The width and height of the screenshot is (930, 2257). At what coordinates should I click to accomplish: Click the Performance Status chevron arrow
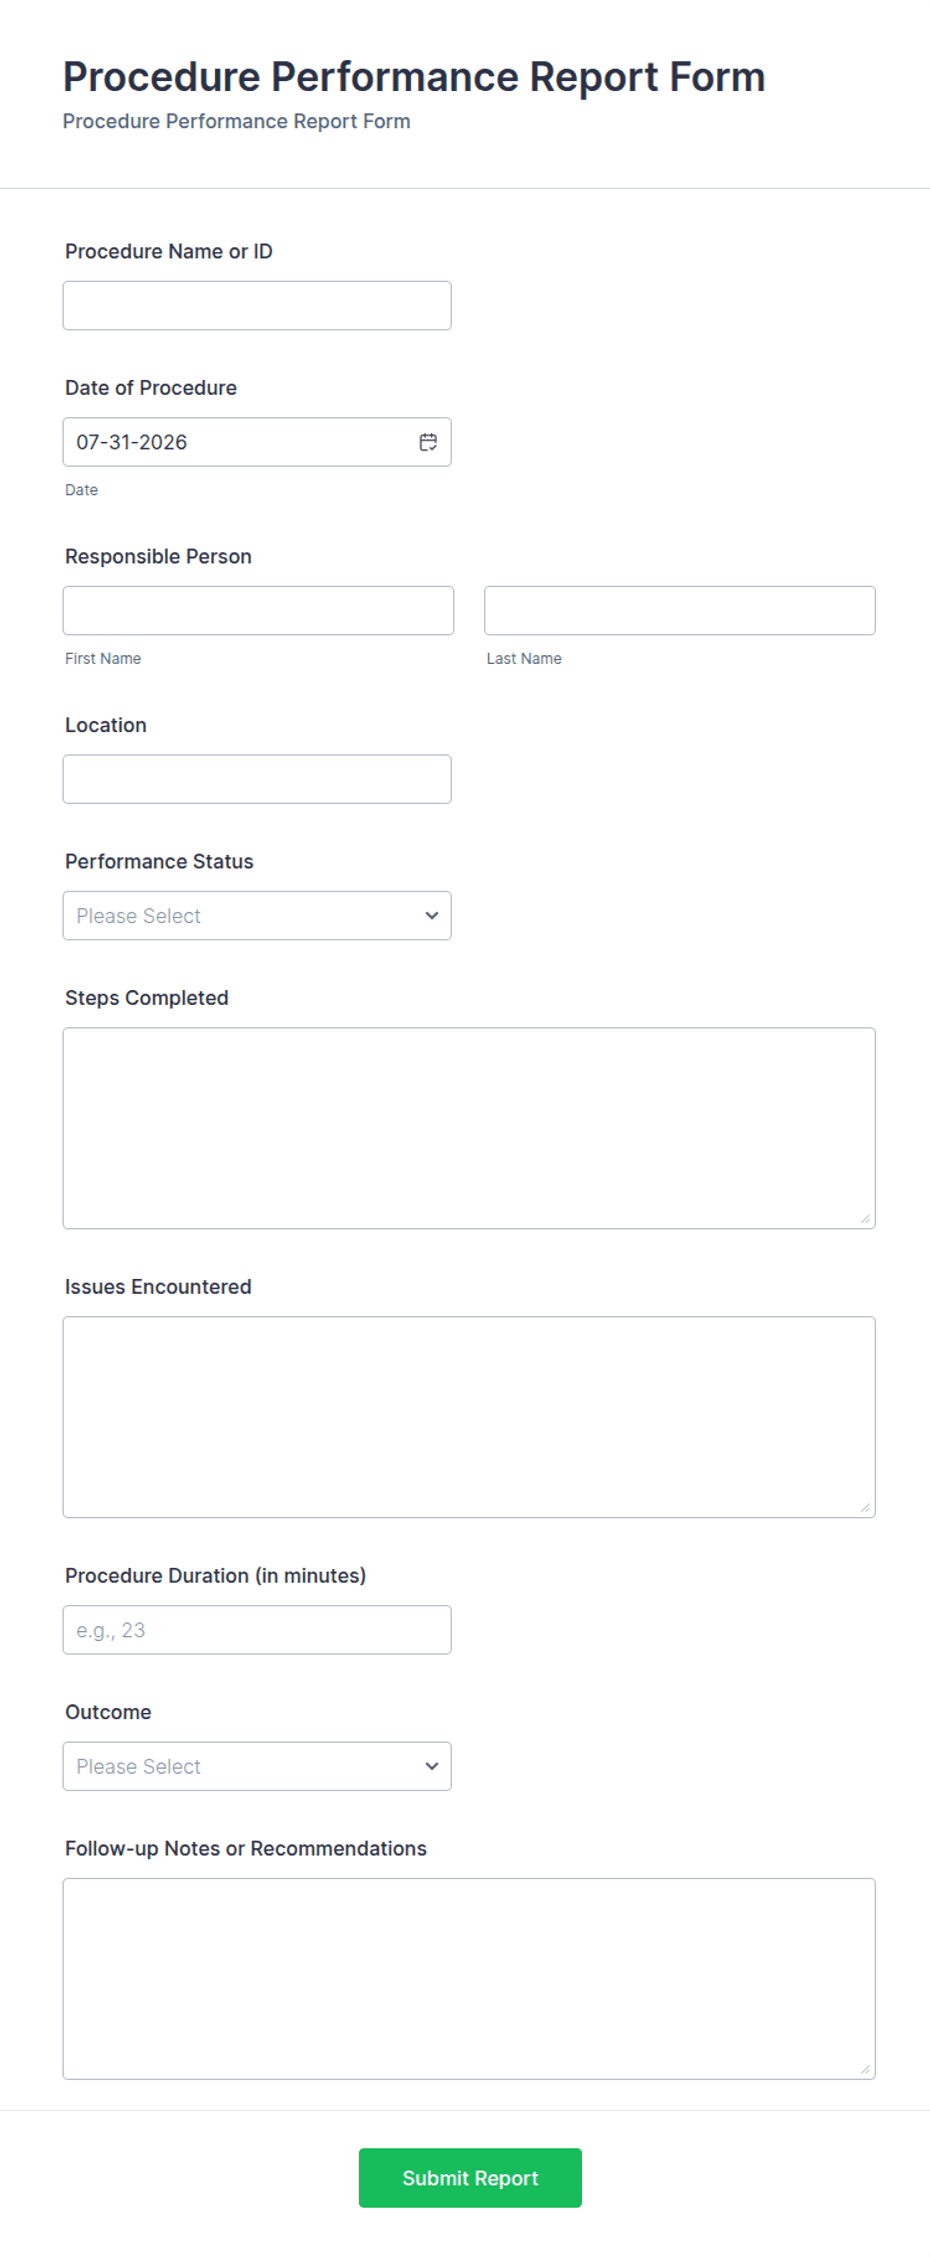(x=432, y=916)
